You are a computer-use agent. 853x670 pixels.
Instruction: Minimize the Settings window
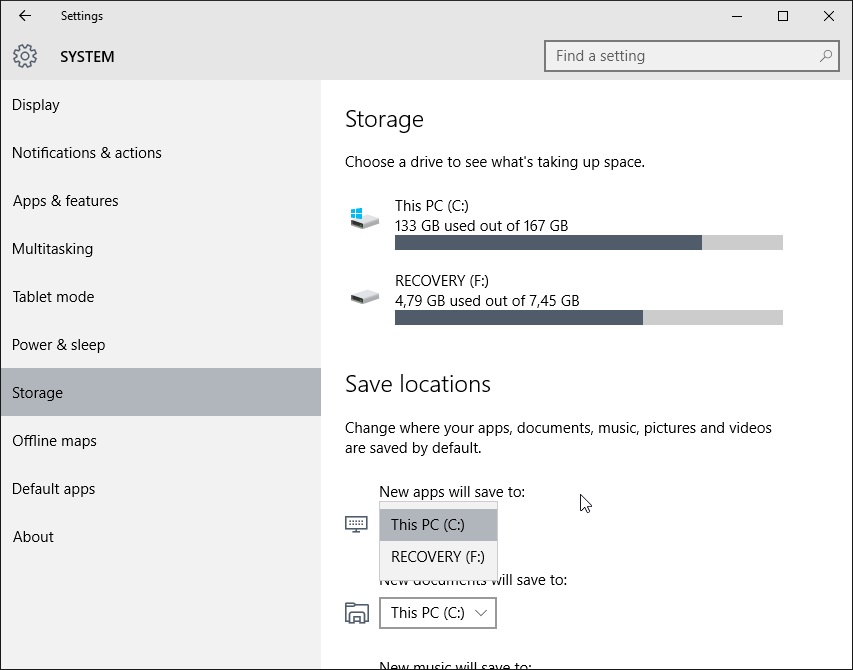click(737, 16)
